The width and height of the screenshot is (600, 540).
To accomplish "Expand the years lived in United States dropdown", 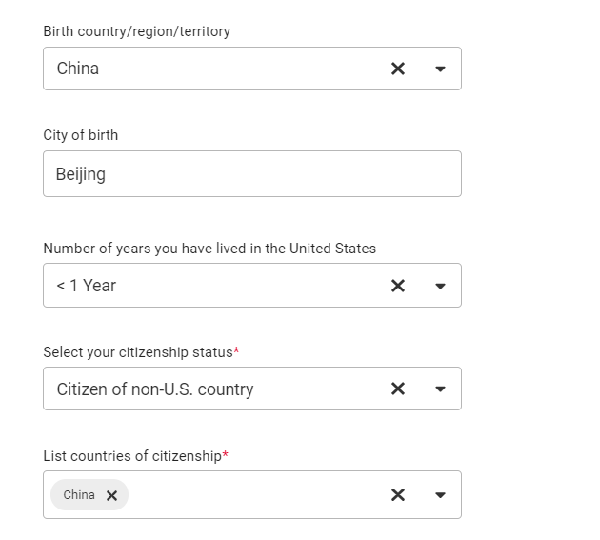I will (x=440, y=286).
